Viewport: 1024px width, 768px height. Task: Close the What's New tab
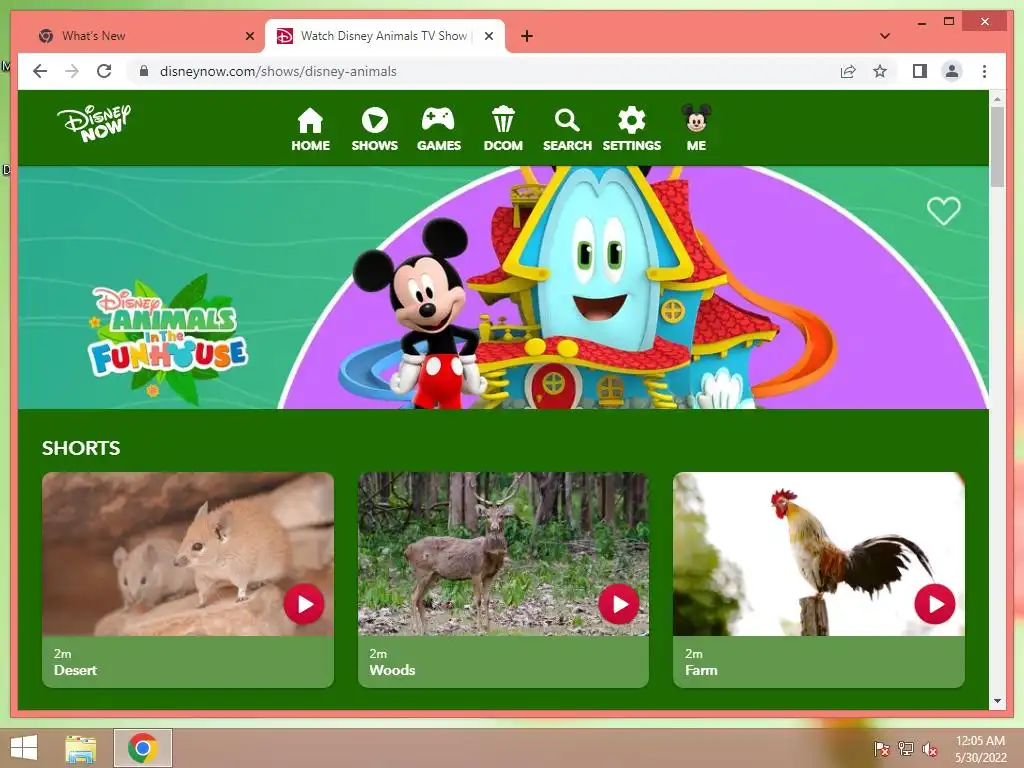(x=249, y=36)
